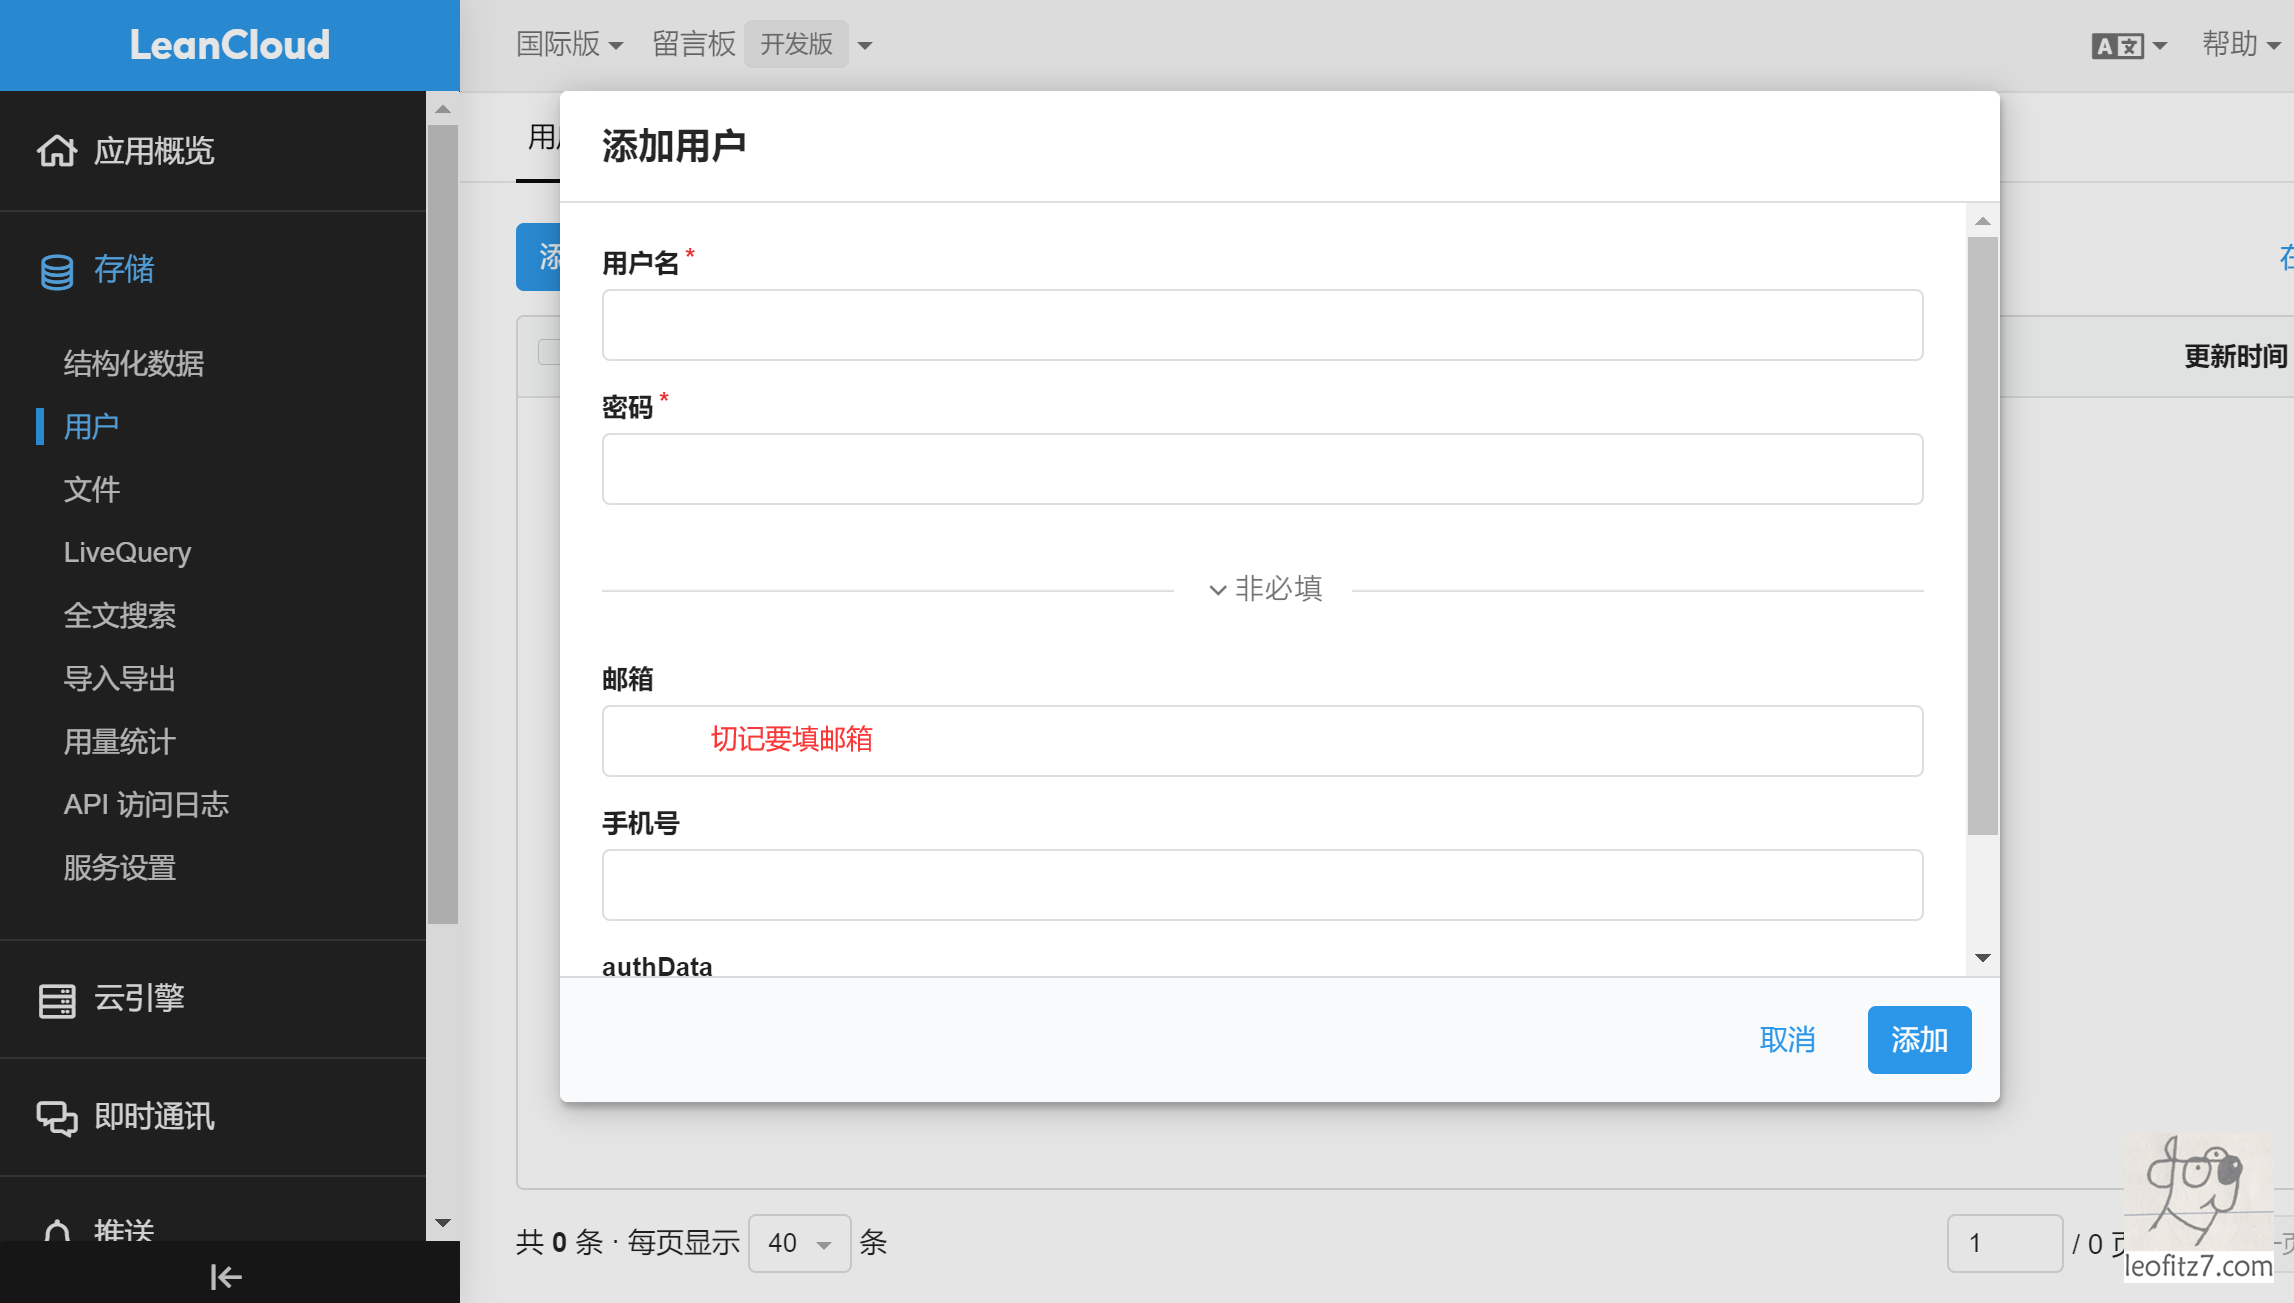The height and width of the screenshot is (1303, 2294).
Task: Click the 即时通讯 chat bubbles icon
Action: coord(57,1118)
